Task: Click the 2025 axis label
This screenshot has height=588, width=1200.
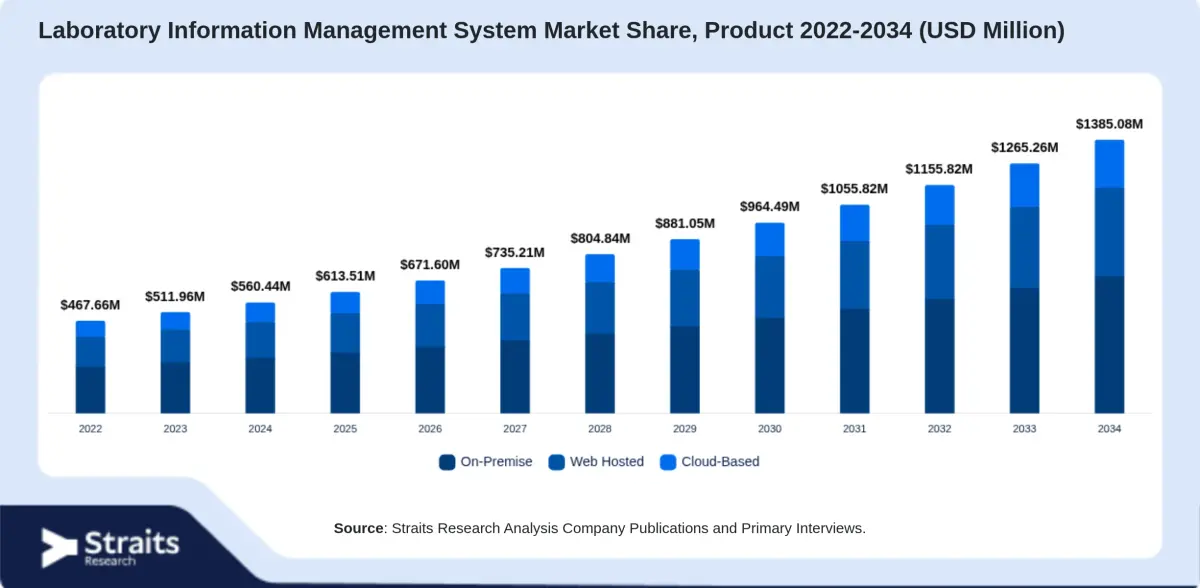Action: (x=345, y=428)
